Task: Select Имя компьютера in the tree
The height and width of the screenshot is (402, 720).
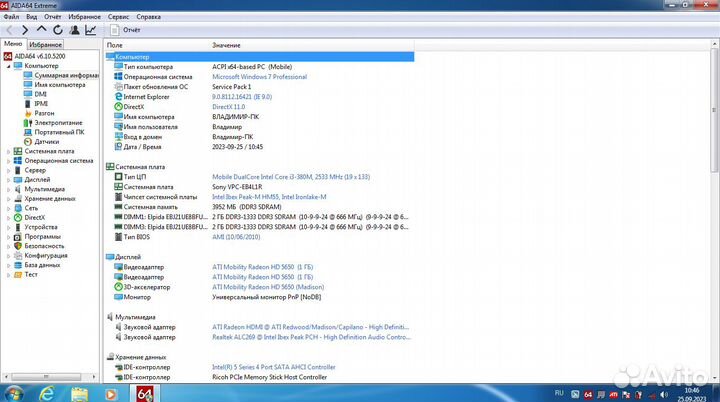Action: click(60, 85)
